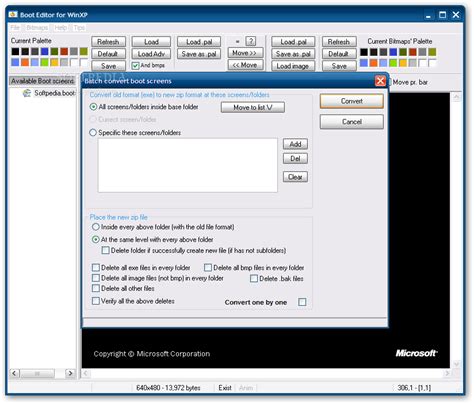
Task: Check Delete all bmp files in every folder
Action: coord(208,267)
